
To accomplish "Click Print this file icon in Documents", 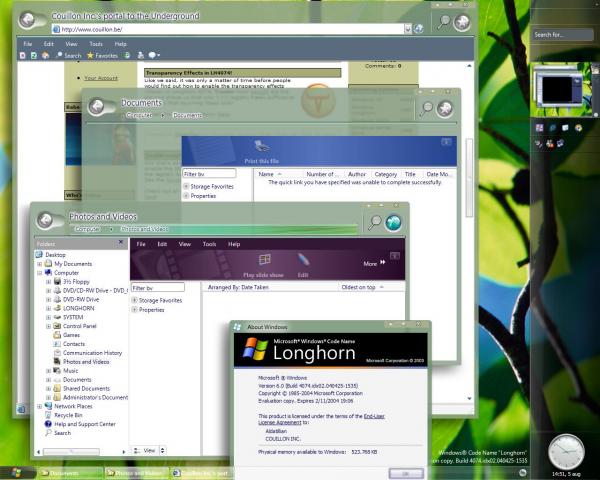I will pyautogui.click(x=262, y=146).
